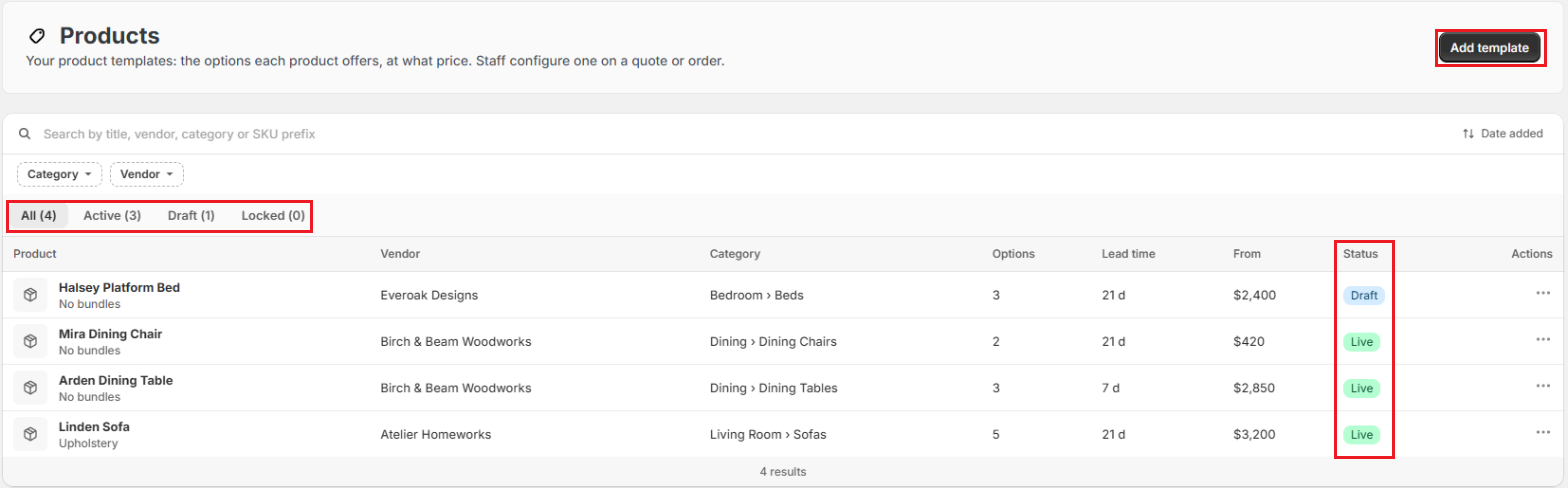Click the $2,400 price cell

tap(1255, 295)
